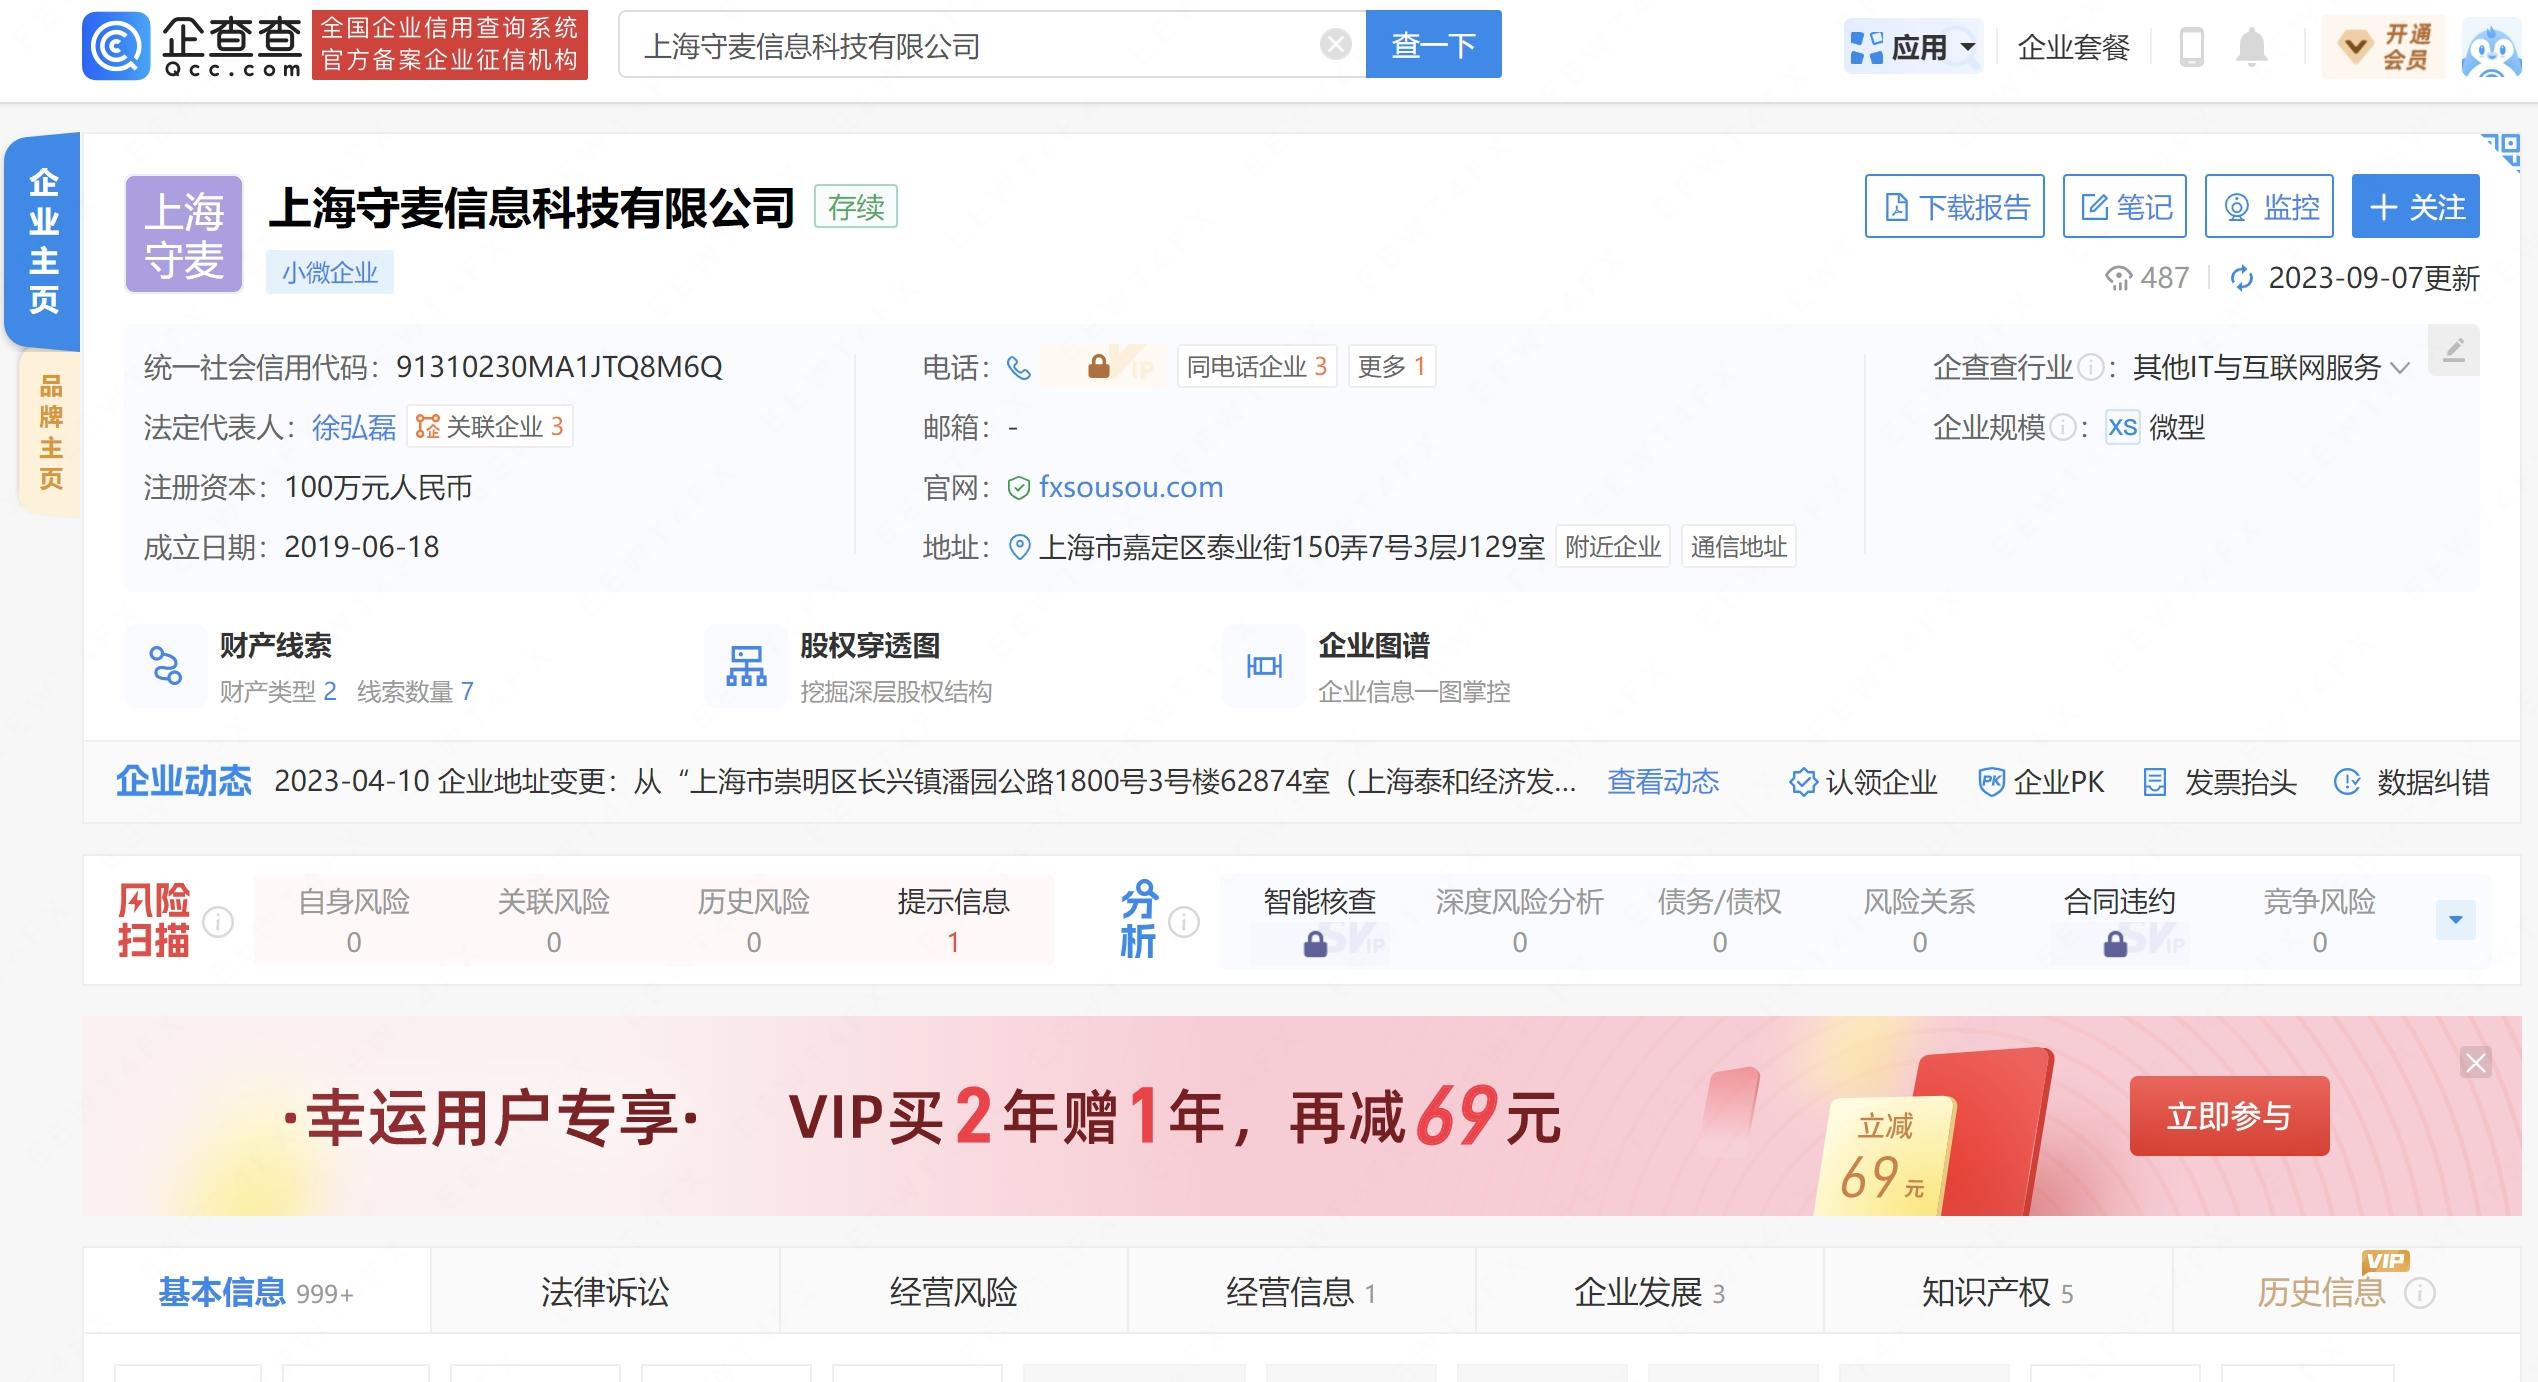Click the refresh icon beside 2023-09-07更新
2538x1382 pixels.
[2242, 278]
